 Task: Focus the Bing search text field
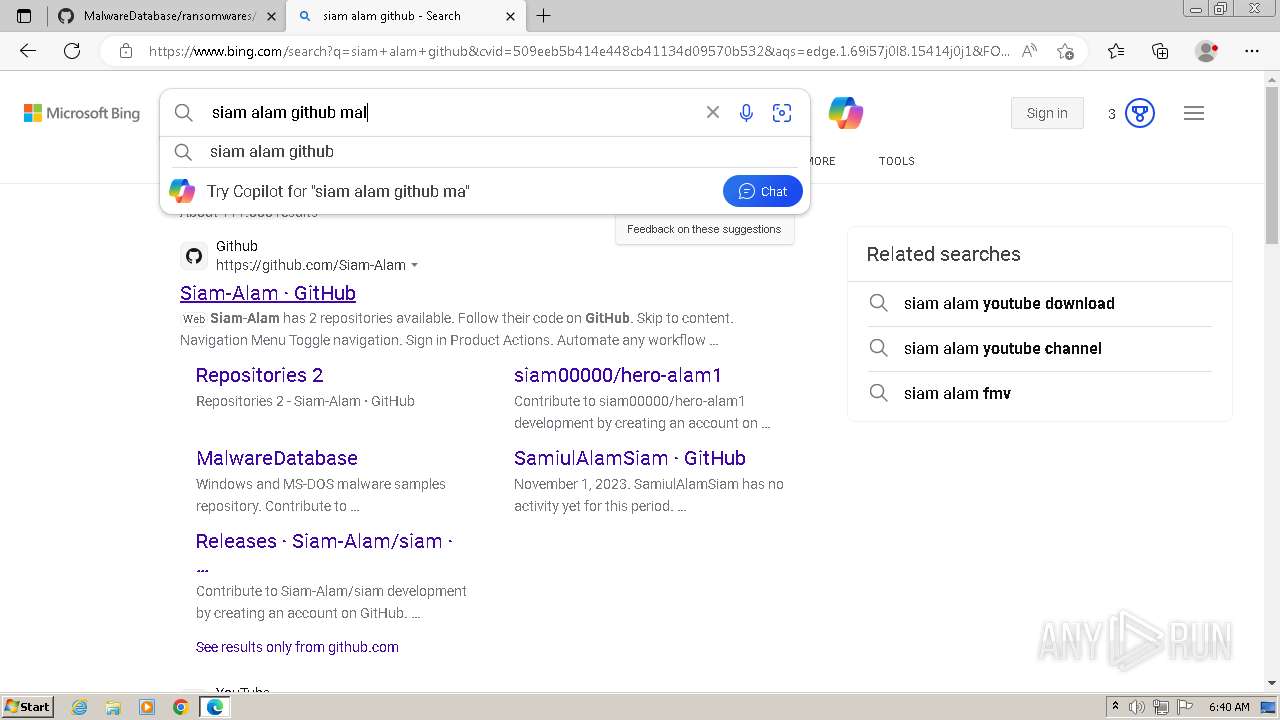[450, 113]
